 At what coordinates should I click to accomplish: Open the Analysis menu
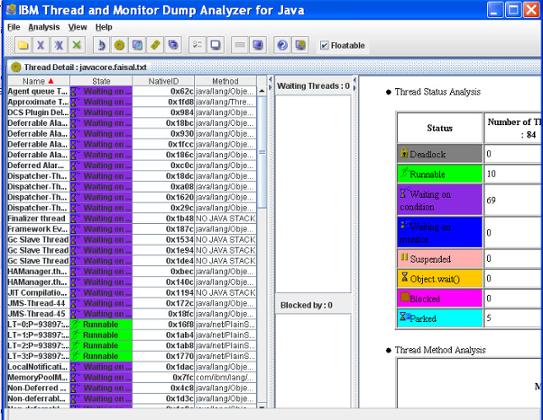(44, 27)
